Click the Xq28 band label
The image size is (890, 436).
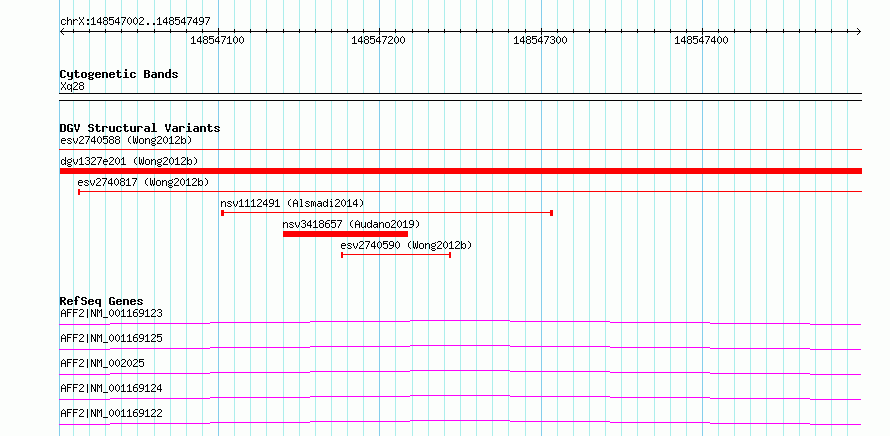(72, 87)
